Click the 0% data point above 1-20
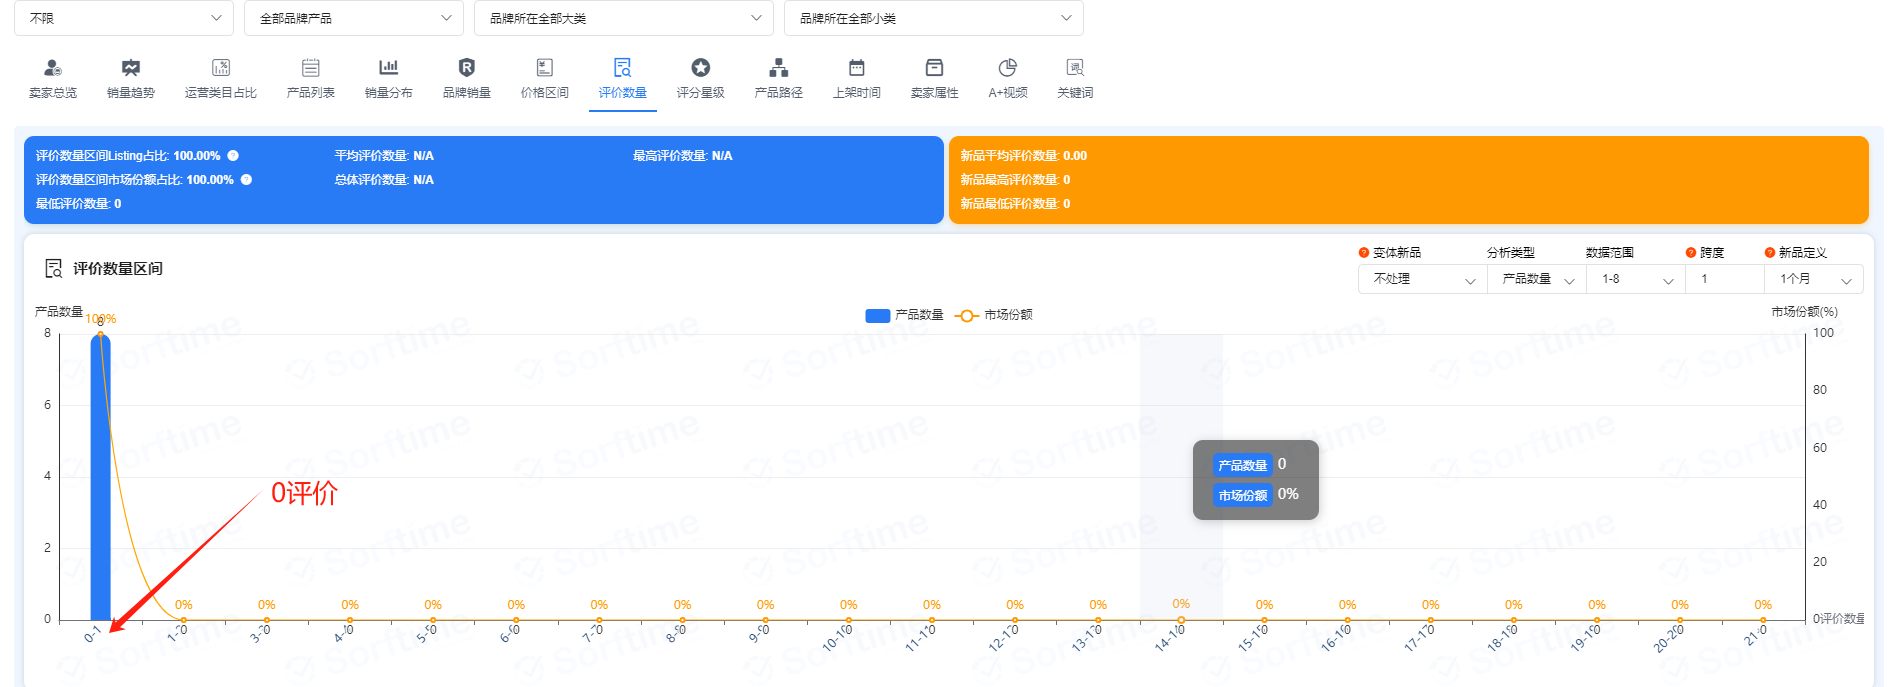The image size is (1899, 687). [x=183, y=619]
